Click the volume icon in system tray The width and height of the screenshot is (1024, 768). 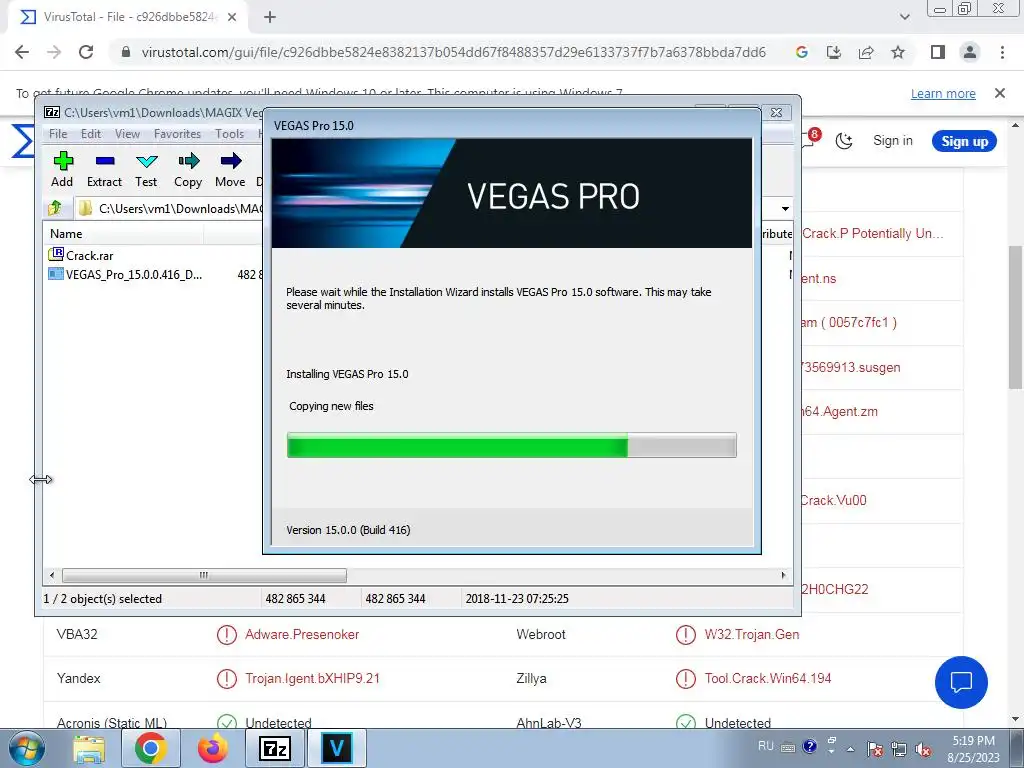coord(923,749)
